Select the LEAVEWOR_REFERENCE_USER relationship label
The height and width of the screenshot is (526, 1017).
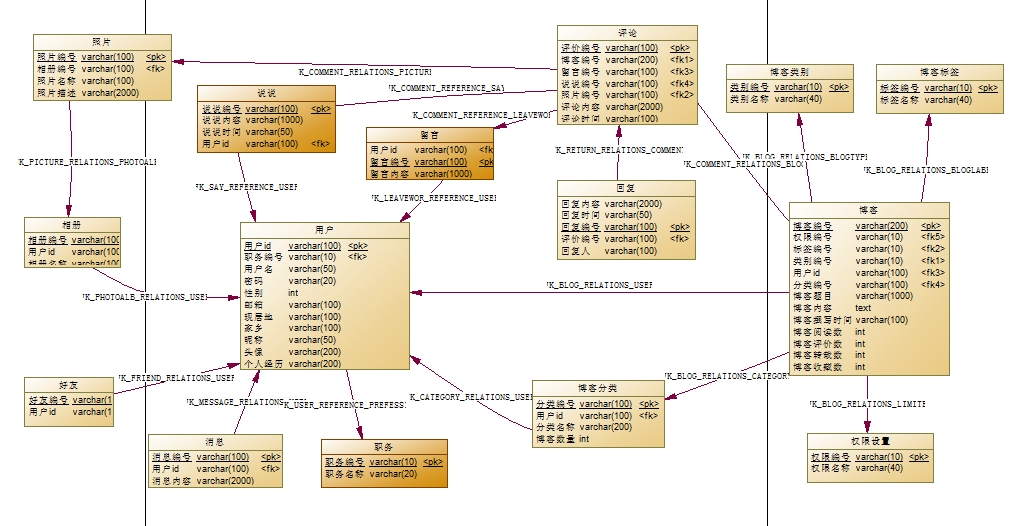434,198
